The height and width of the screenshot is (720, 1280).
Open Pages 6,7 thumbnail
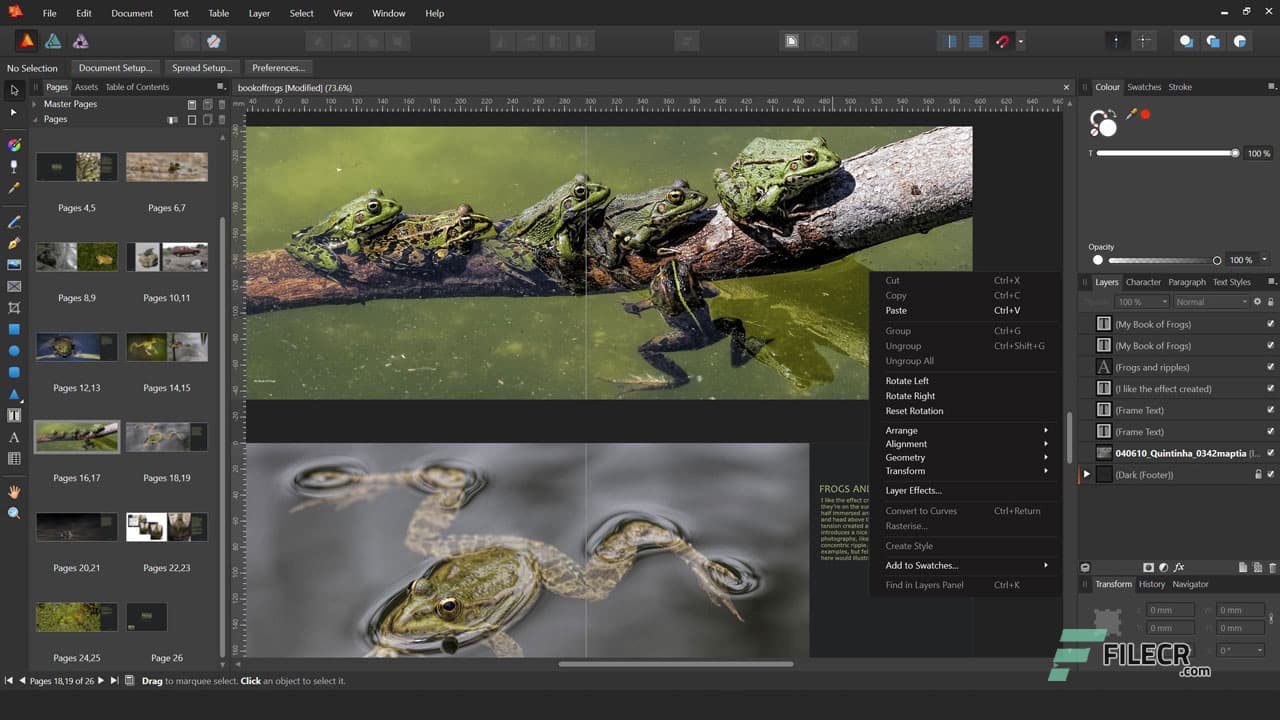(x=166, y=167)
